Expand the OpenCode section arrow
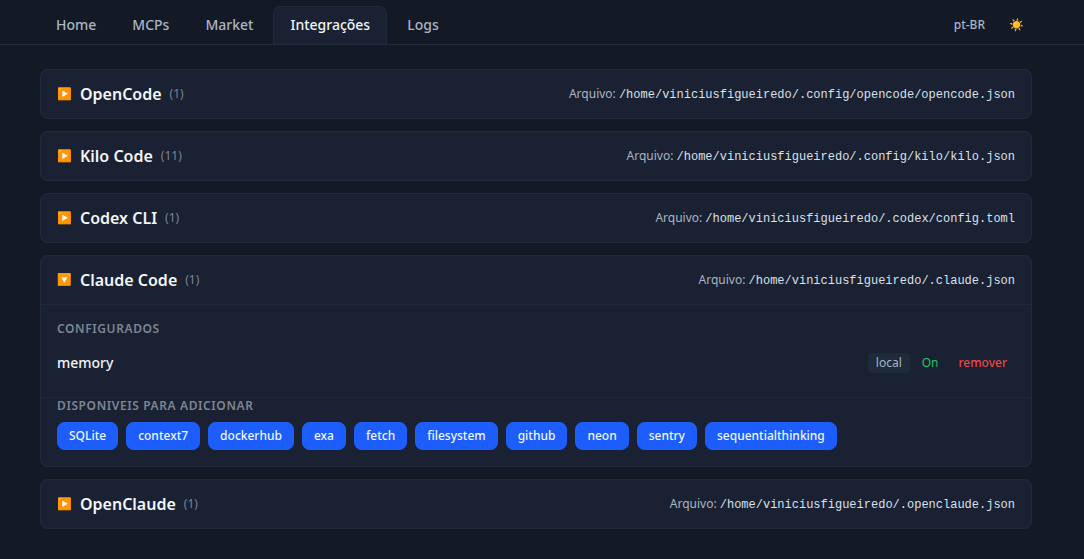The width and height of the screenshot is (1084, 559). [64, 94]
